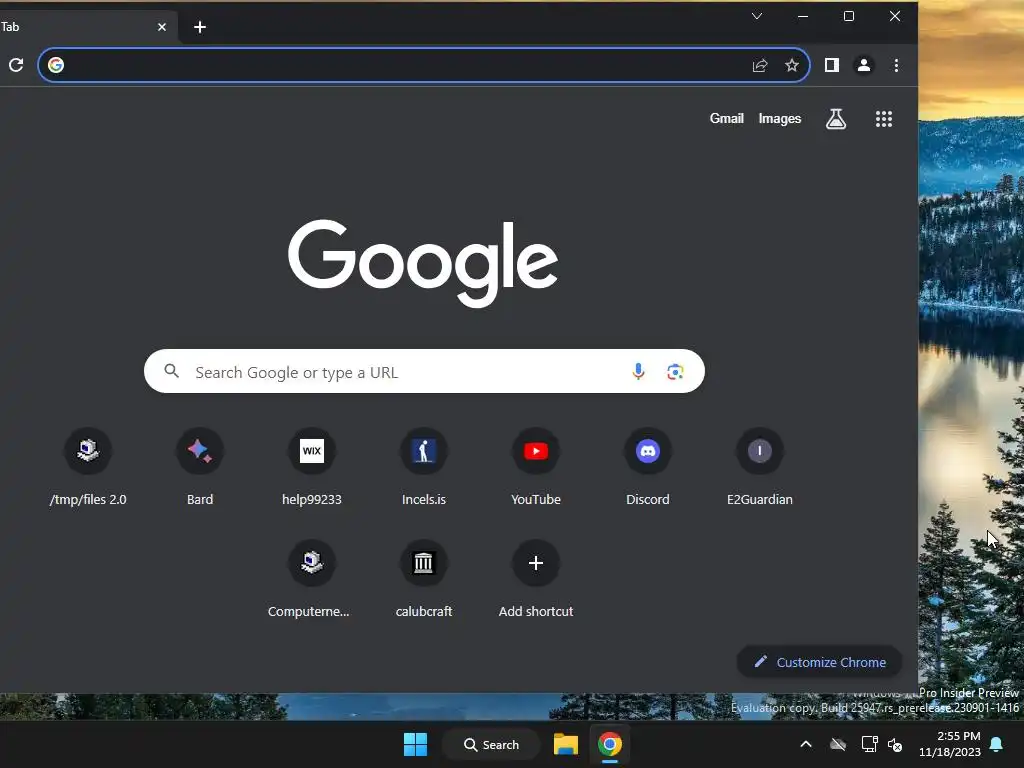Open the clock and date 2:55 PM
The height and width of the screenshot is (768, 1024).
click(950, 744)
